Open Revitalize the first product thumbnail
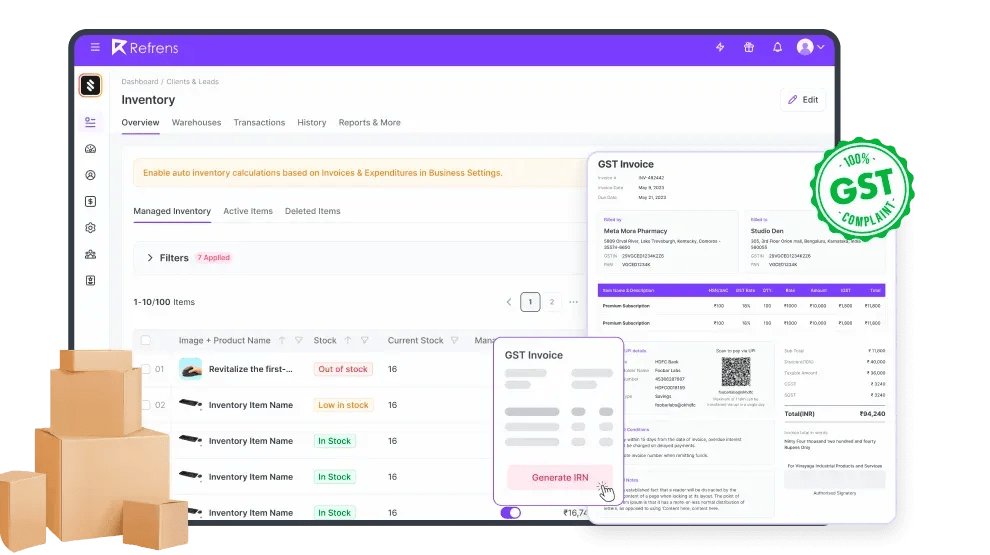The width and height of the screenshot is (990, 555). [191, 369]
